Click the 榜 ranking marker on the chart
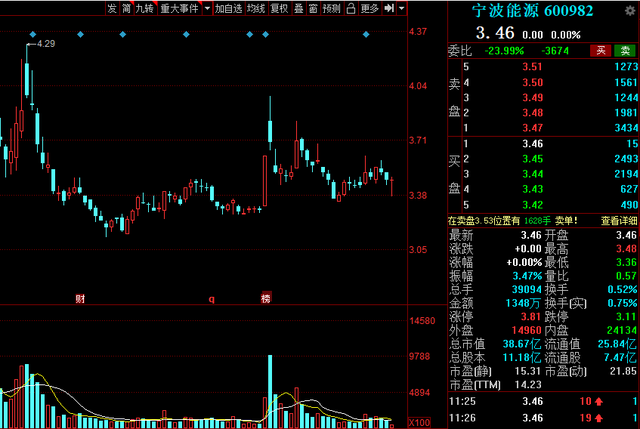The height and width of the screenshot is (429, 640). point(266,298)
